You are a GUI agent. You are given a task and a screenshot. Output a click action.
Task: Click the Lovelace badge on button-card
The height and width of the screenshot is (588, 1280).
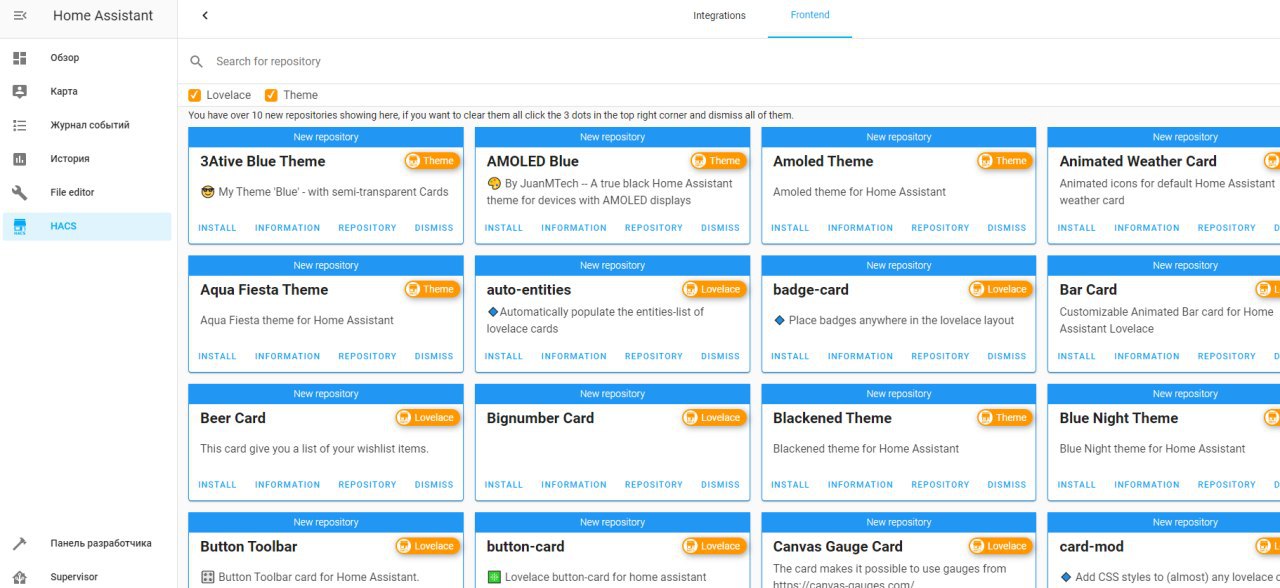coord(713,546)
